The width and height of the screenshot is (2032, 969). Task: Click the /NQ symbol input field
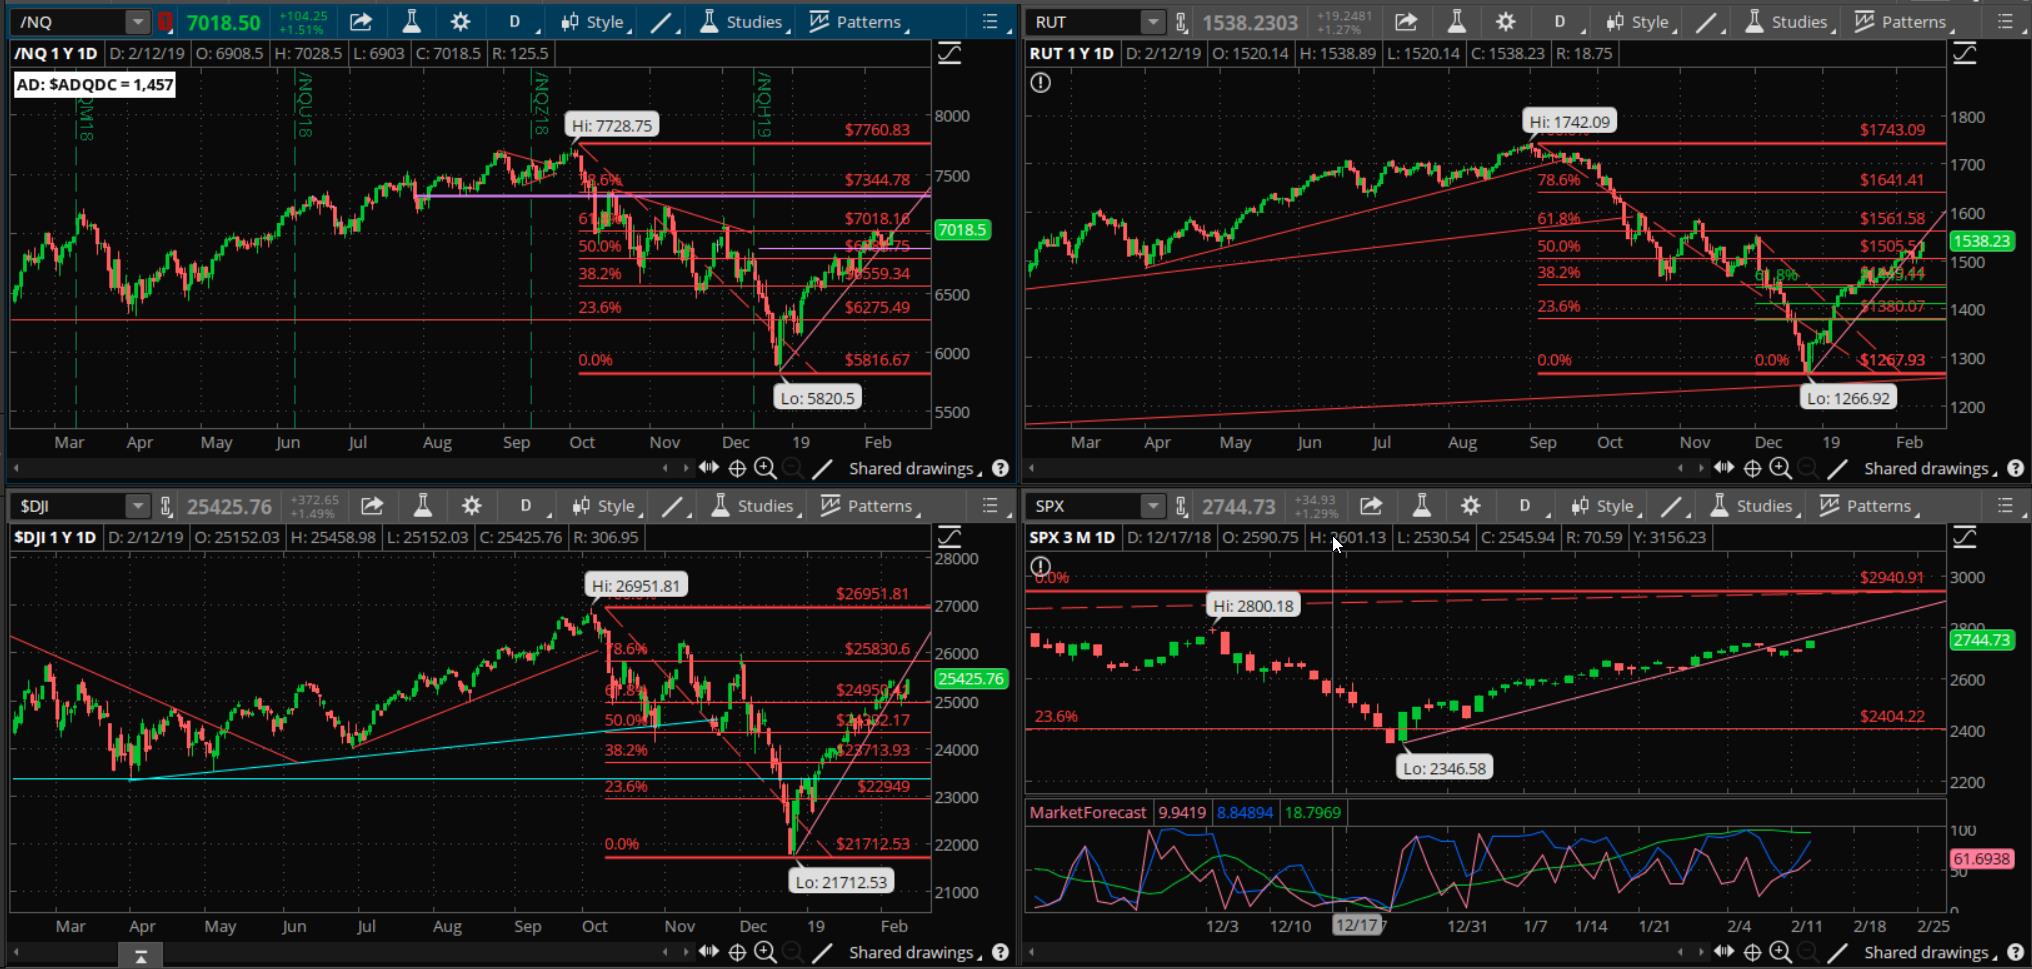point(70,22)
